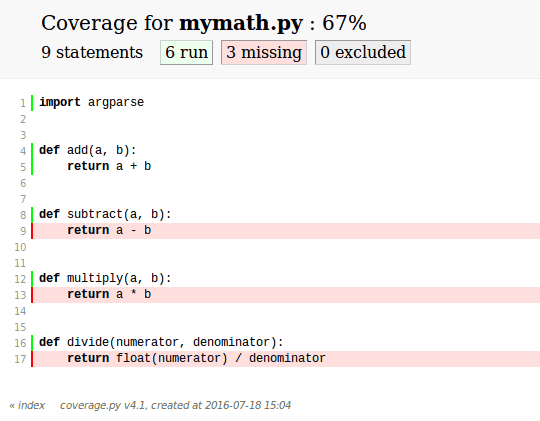
Task: Toggle the '3 missing' highlight filter
Action: pyautogui.click(x=264, y=52)
